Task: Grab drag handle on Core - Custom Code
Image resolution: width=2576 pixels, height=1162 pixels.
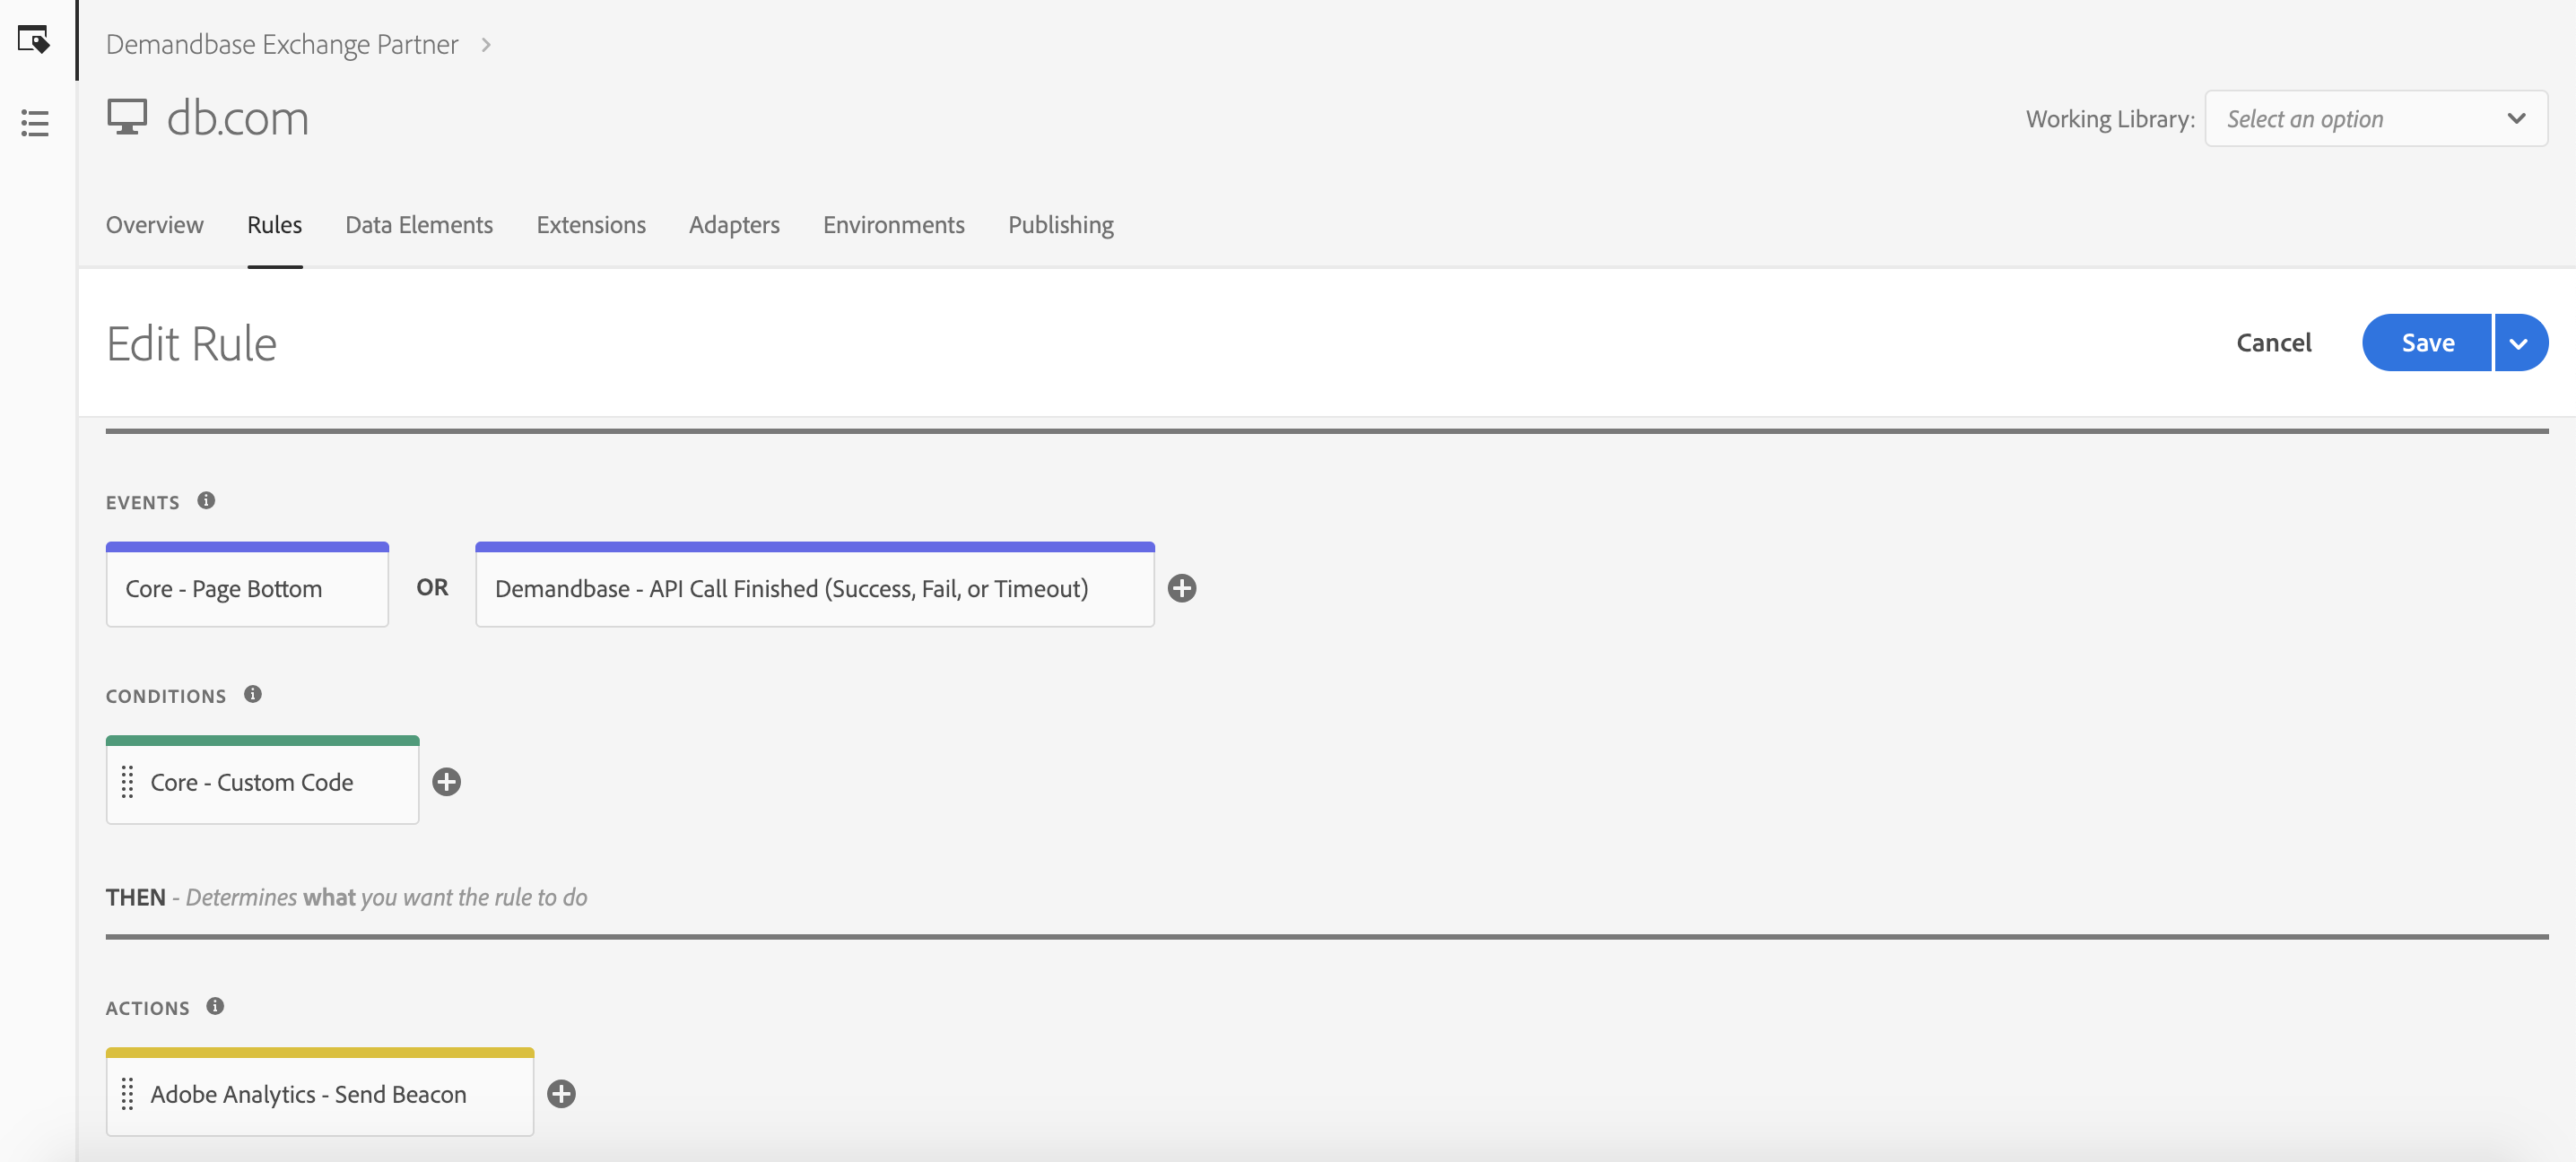Action: pos(127,782)
